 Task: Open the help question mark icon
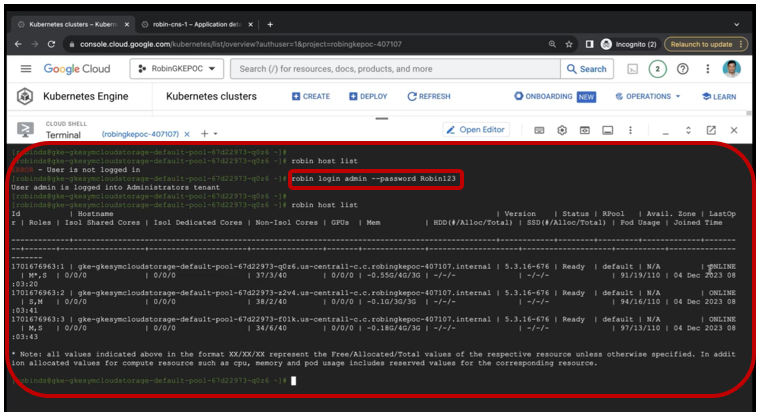682,69
